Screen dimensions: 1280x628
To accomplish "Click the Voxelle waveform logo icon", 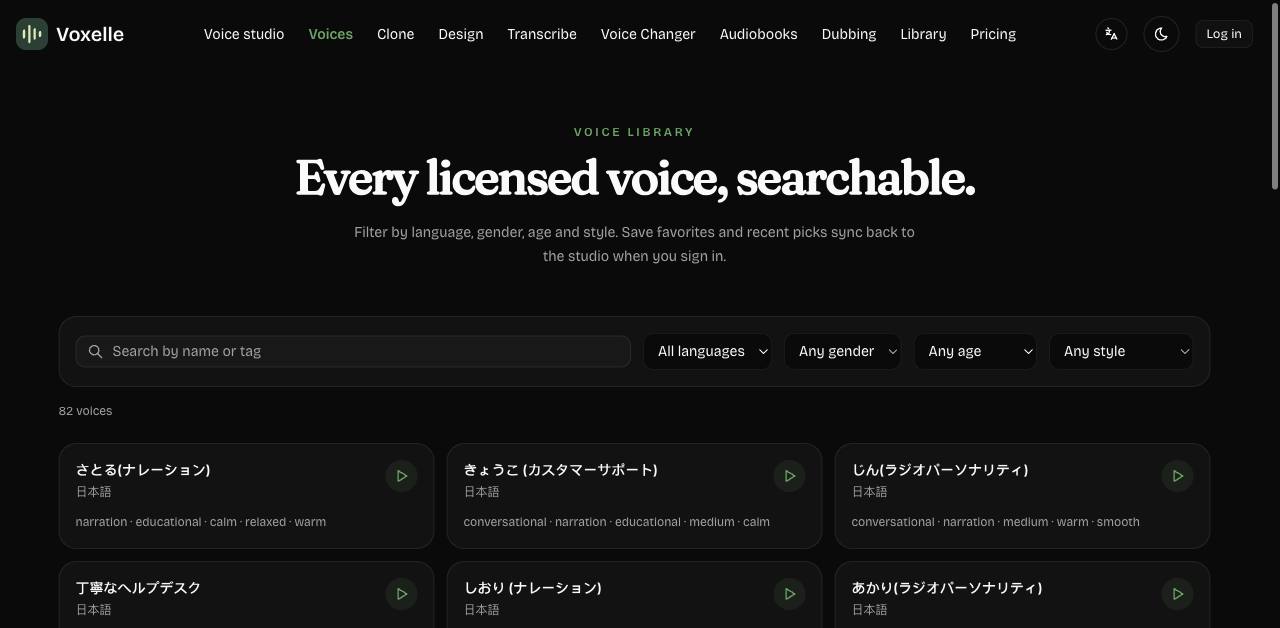I will [x=32, y=34].
